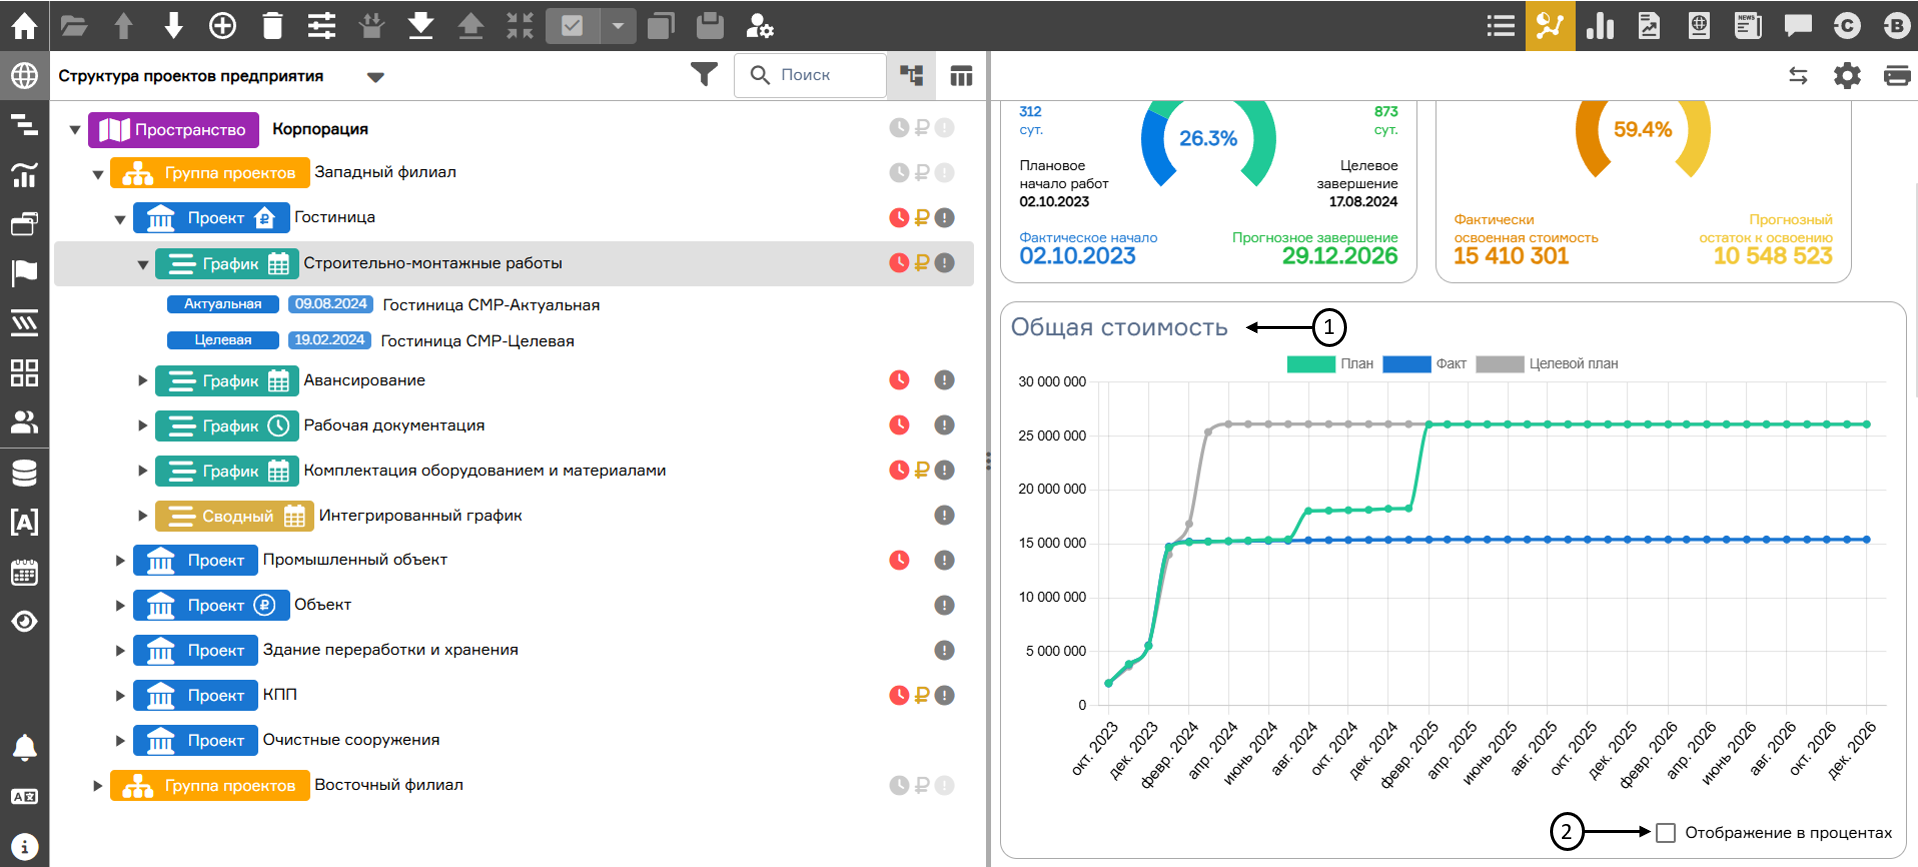
Task: Expand the Восточный филиал group
Action: [98, 786]
